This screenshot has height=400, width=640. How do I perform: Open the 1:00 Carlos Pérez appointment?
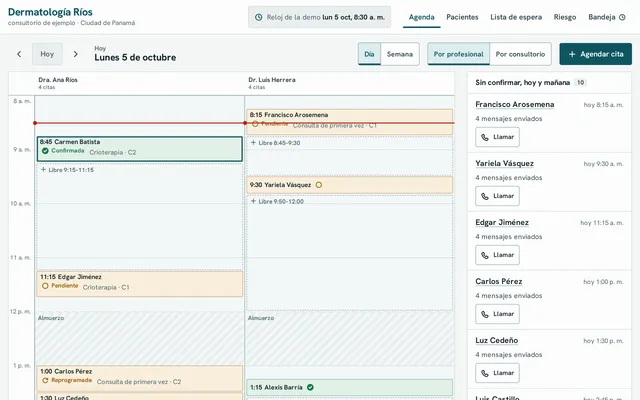click(x=140, y=378)
